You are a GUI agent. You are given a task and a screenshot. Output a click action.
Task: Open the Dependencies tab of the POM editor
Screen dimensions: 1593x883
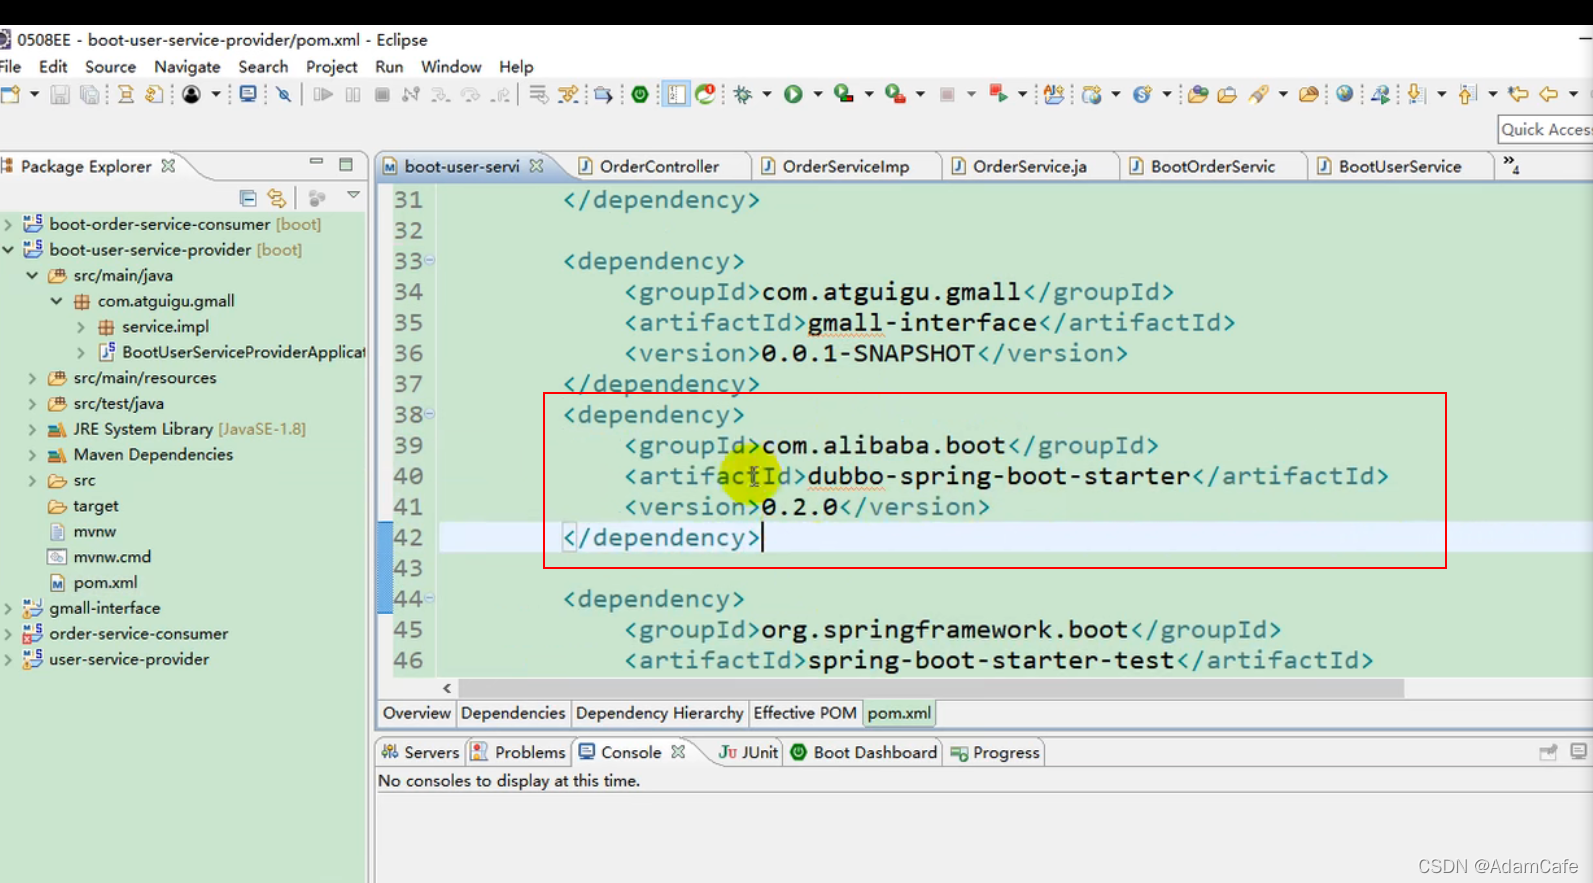[x=513, y=713]
